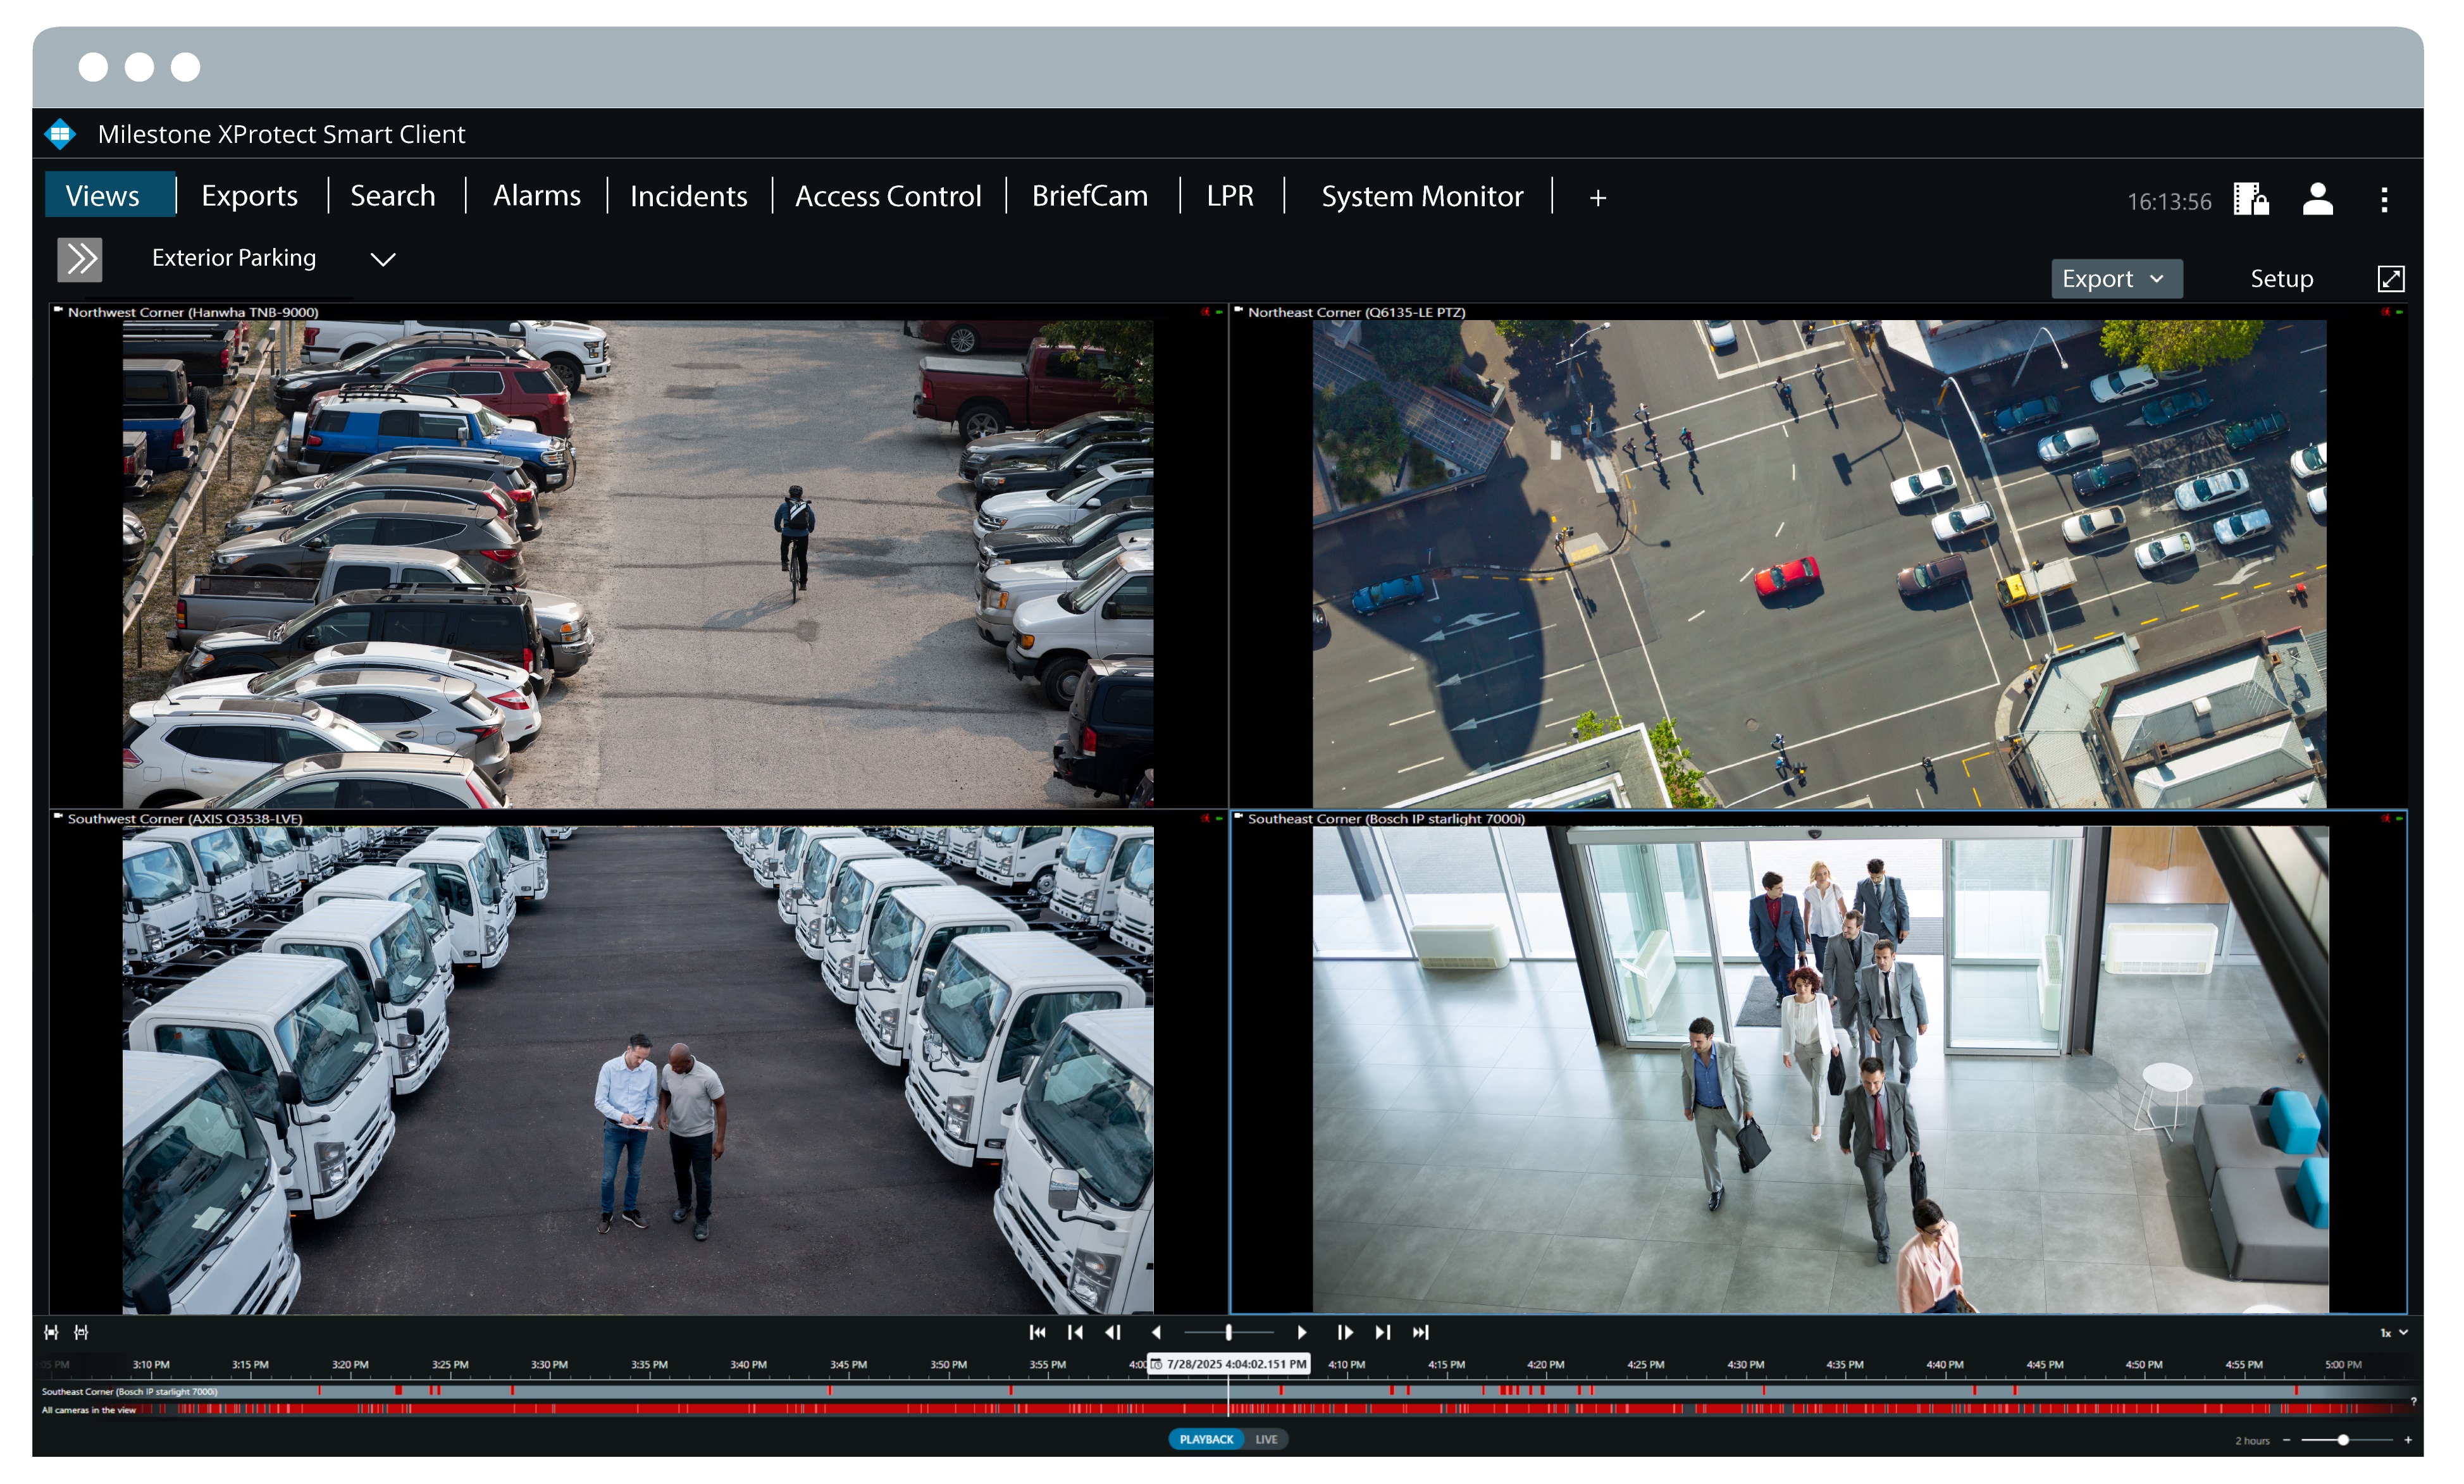Click the timeline help question mark
The width and height of the screenshot is (2464, 1484).
tap(2413, 1402)
